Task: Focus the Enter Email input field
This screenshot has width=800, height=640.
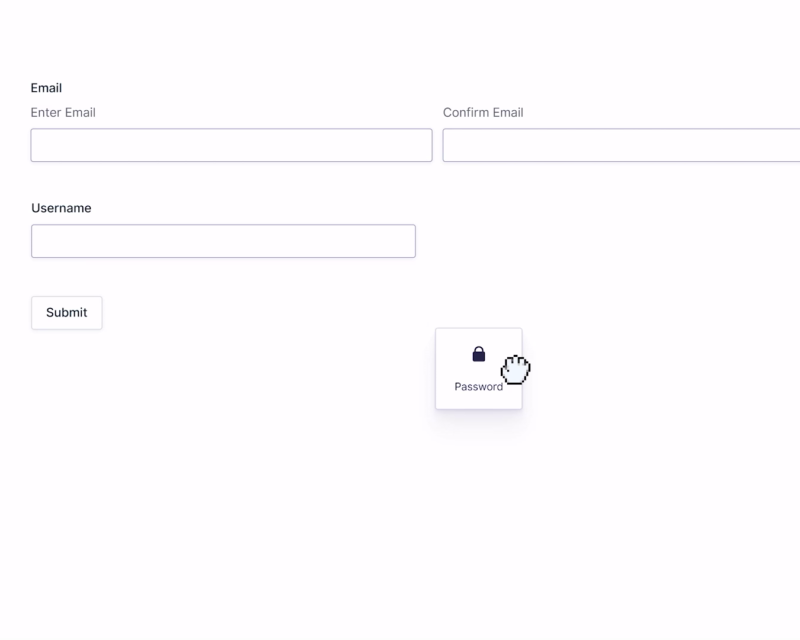Action: tap(231, 145)
